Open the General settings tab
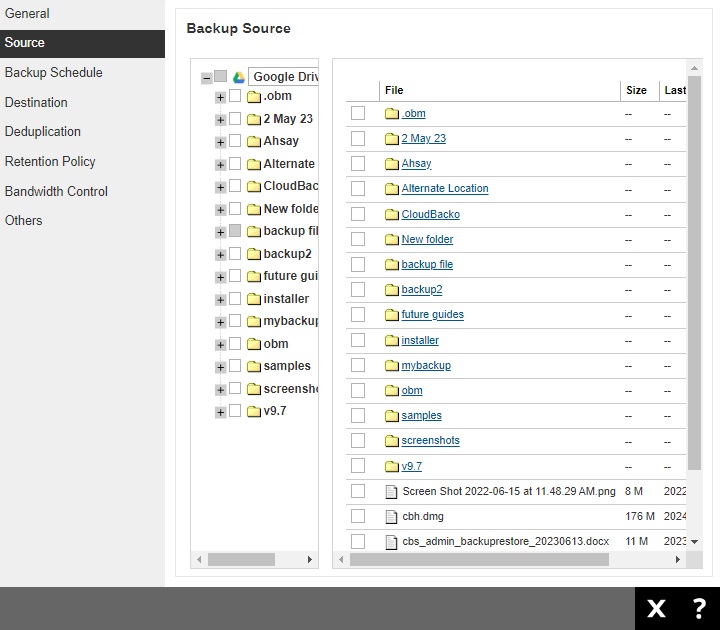 [x=82, y=13]
